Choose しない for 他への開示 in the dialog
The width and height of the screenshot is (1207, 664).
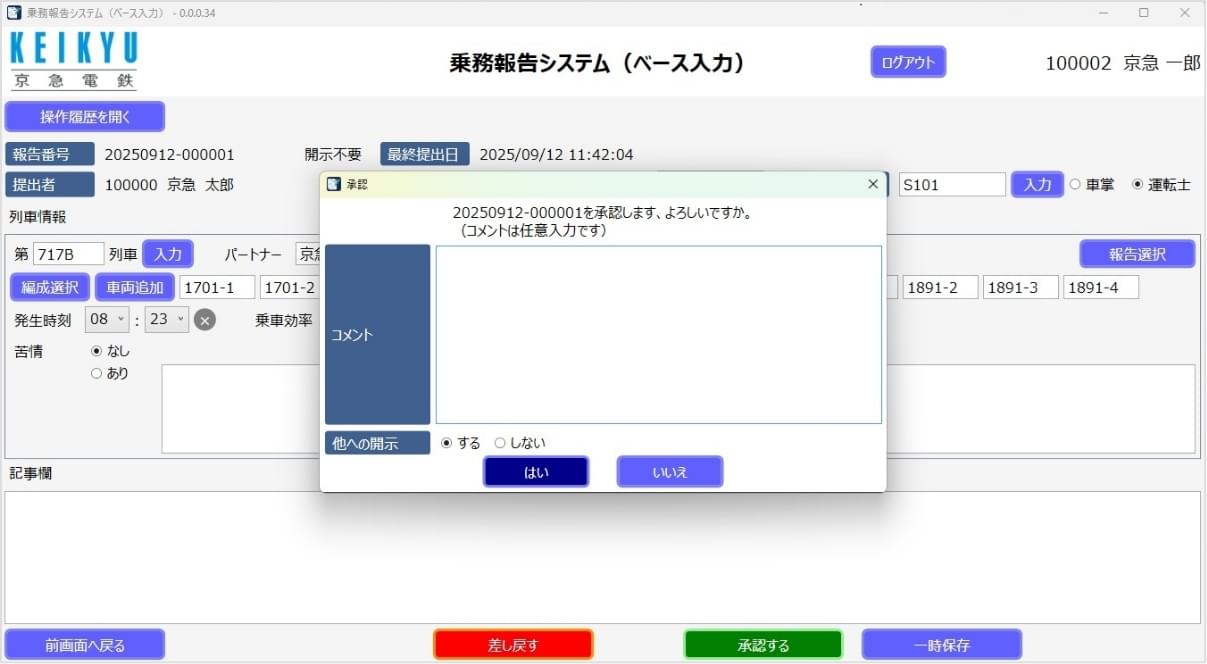coord(501,441)
